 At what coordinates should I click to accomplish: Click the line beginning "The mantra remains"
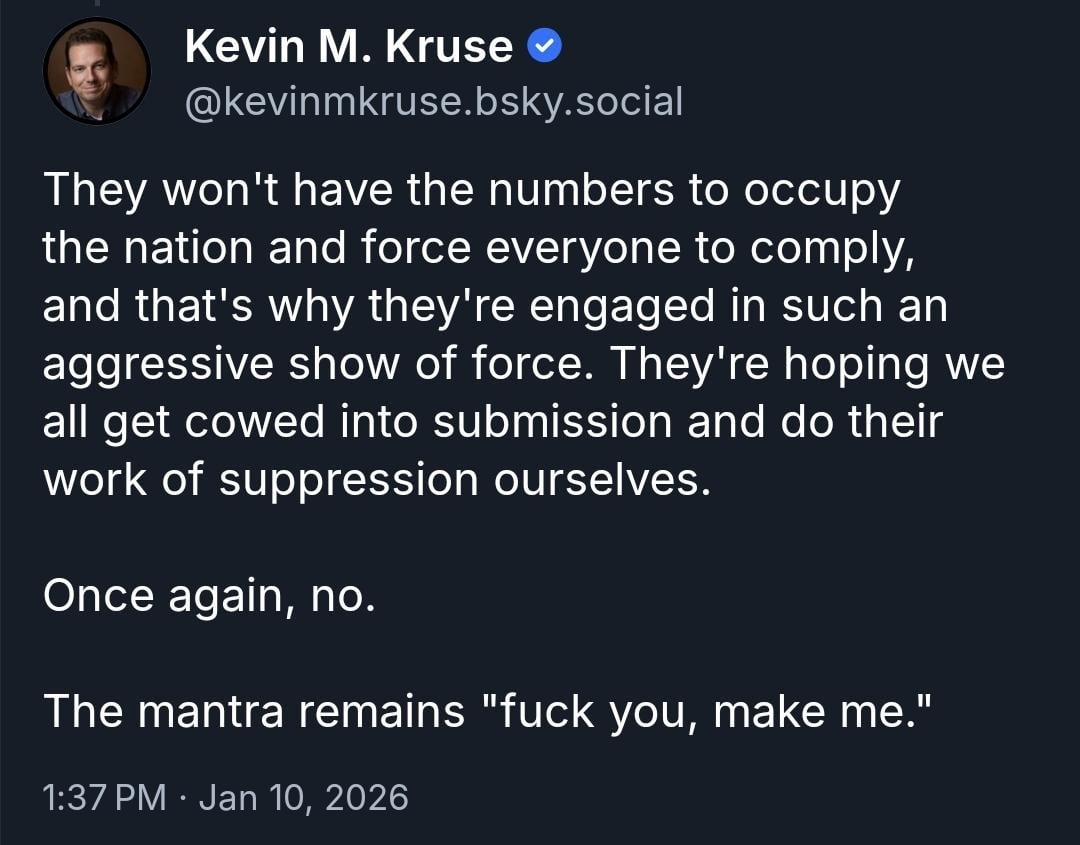point(487,711)
